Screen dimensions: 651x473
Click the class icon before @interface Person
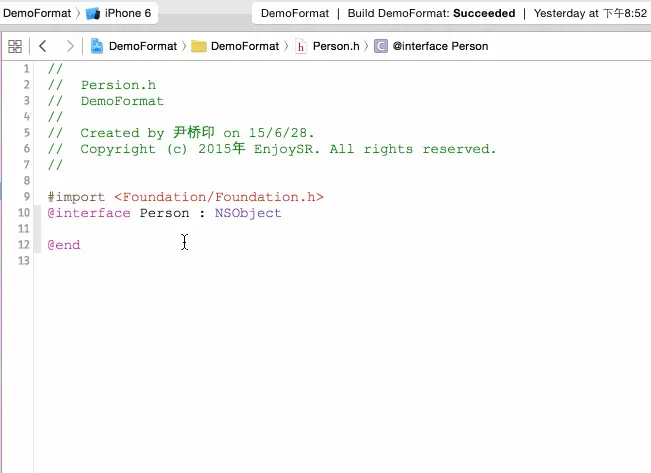click(x=381, y=46)
